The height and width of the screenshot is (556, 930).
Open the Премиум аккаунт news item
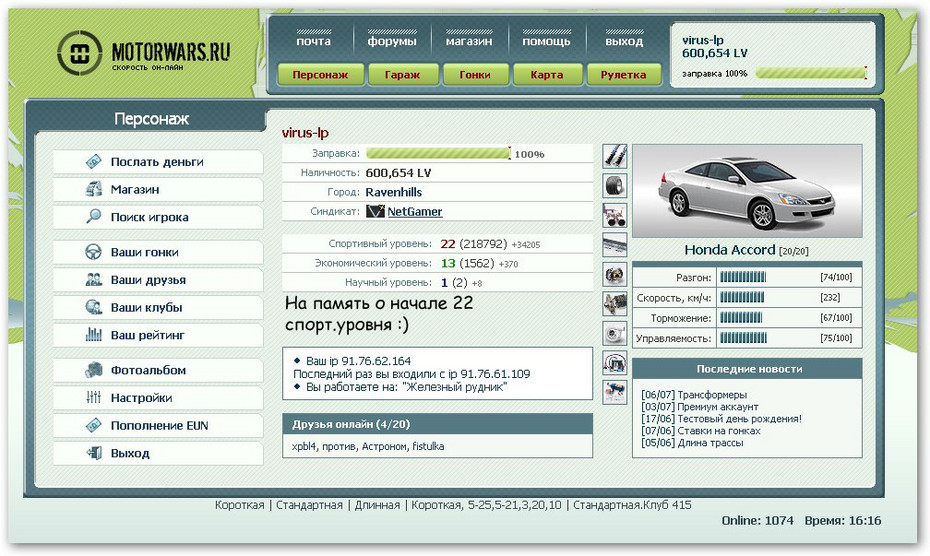718,406
